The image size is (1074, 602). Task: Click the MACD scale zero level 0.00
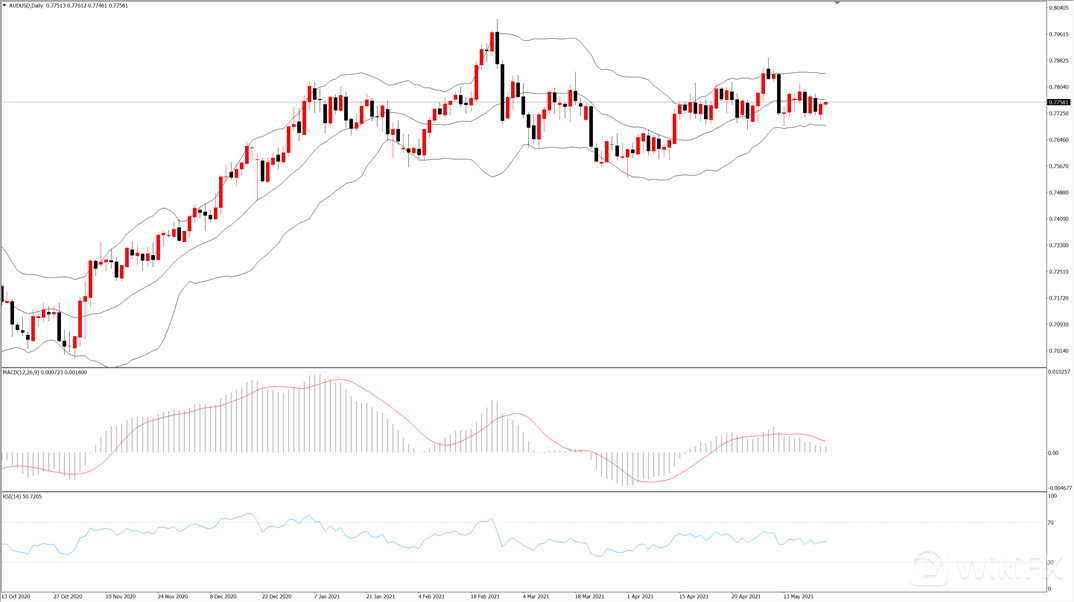point(1055,453)
